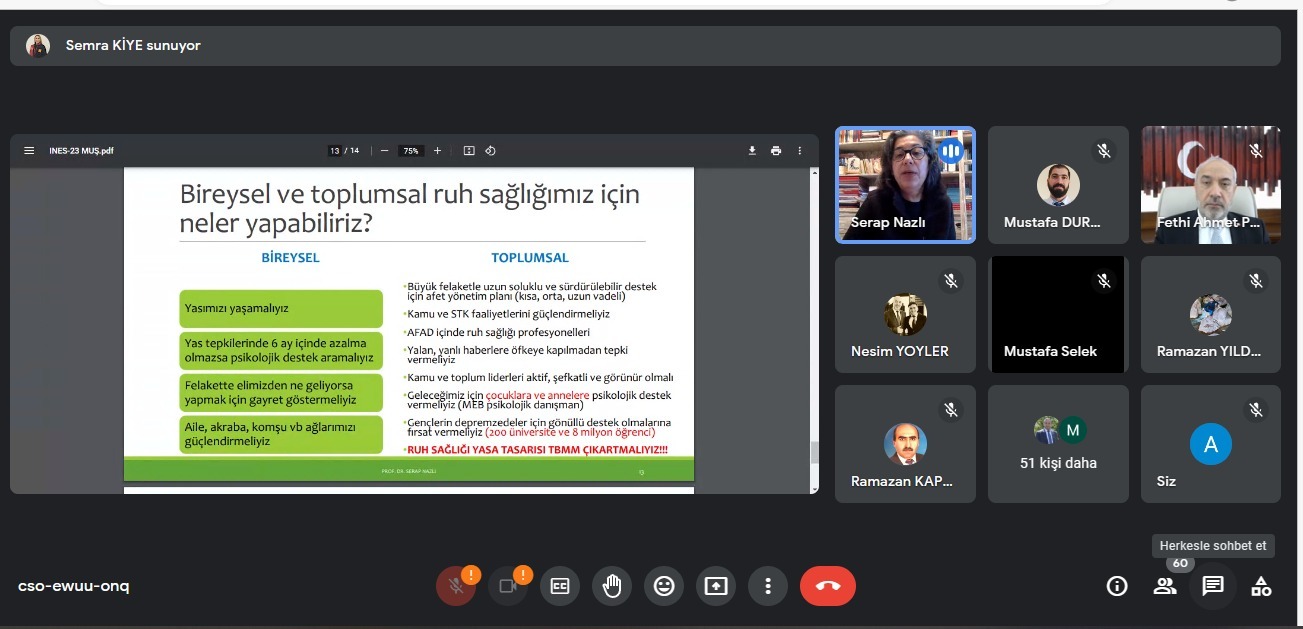1303x629 pixels.
Task: Open meeting details info panel
Action: tap(1117, 586)
